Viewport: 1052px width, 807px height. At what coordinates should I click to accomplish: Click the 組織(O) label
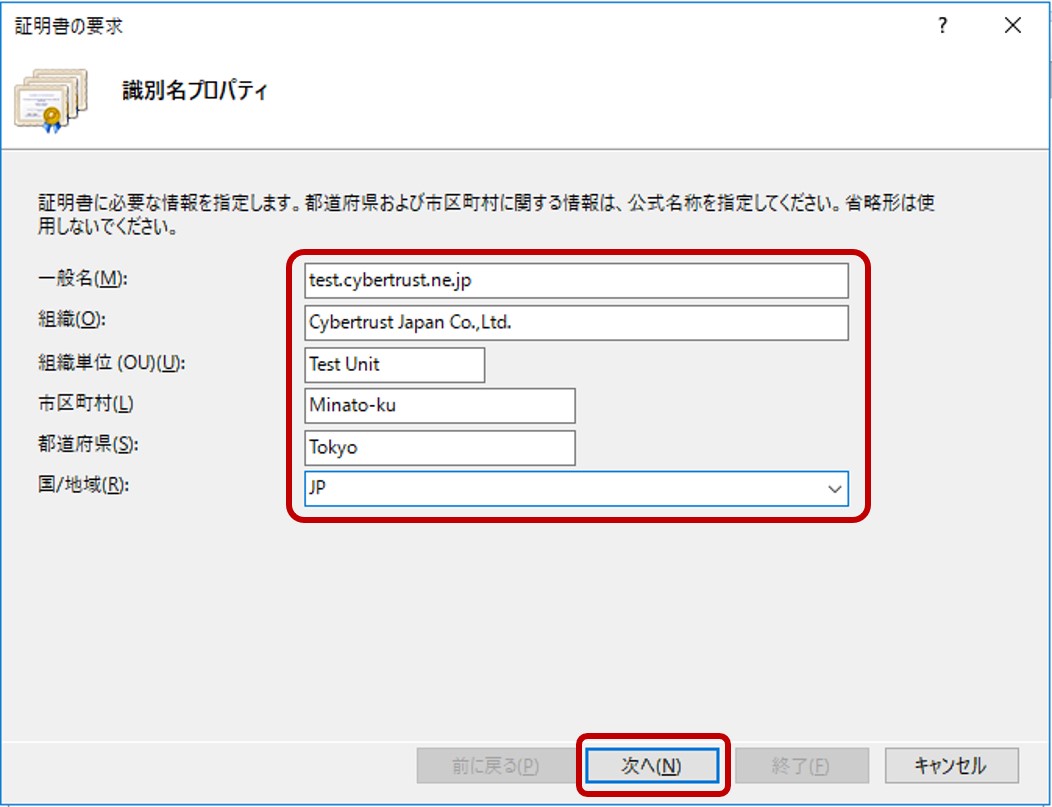(70, 320)
